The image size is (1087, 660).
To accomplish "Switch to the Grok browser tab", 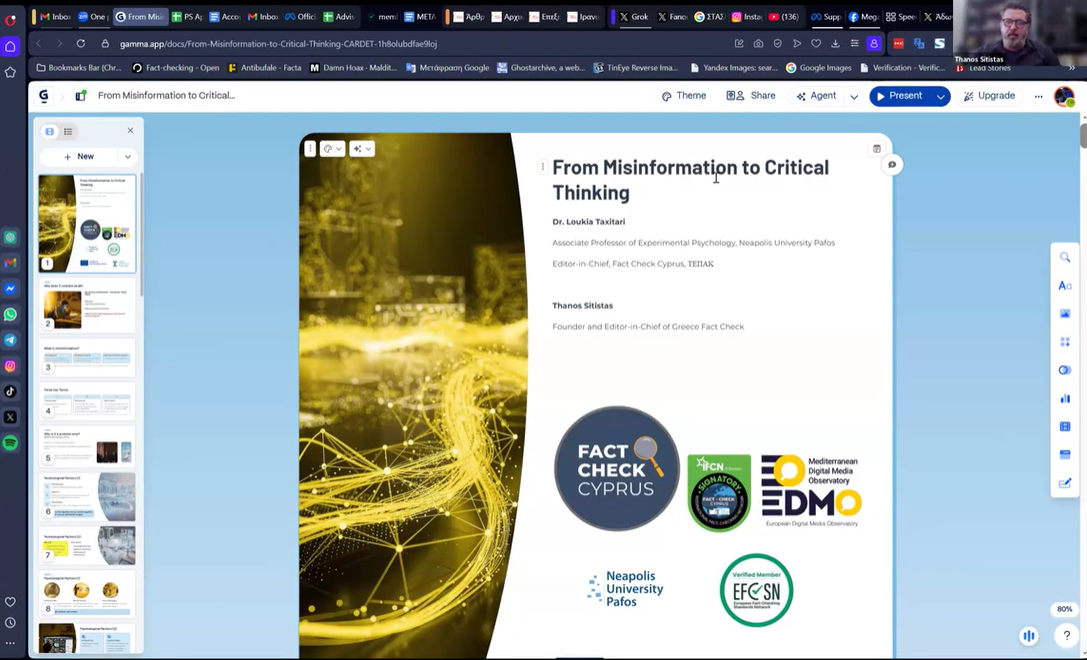I will [634, 17].
